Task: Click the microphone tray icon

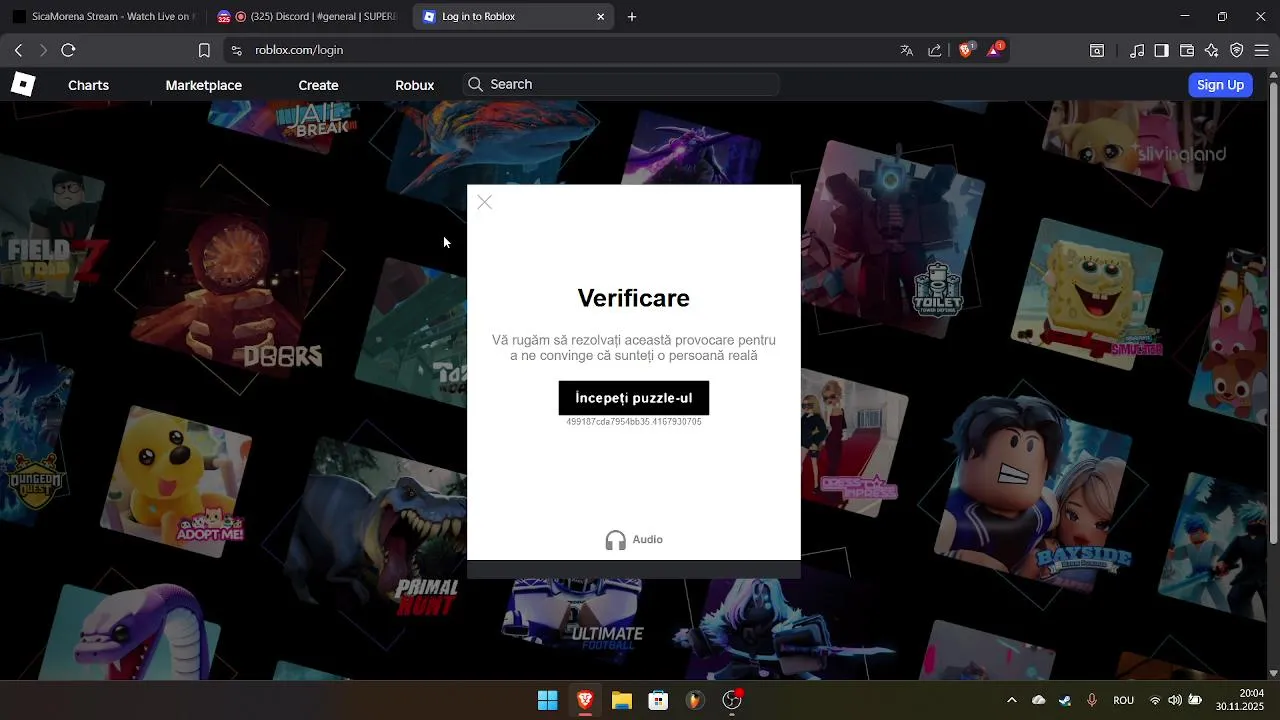Action: pyautogui.click(x=1092, y=700)
